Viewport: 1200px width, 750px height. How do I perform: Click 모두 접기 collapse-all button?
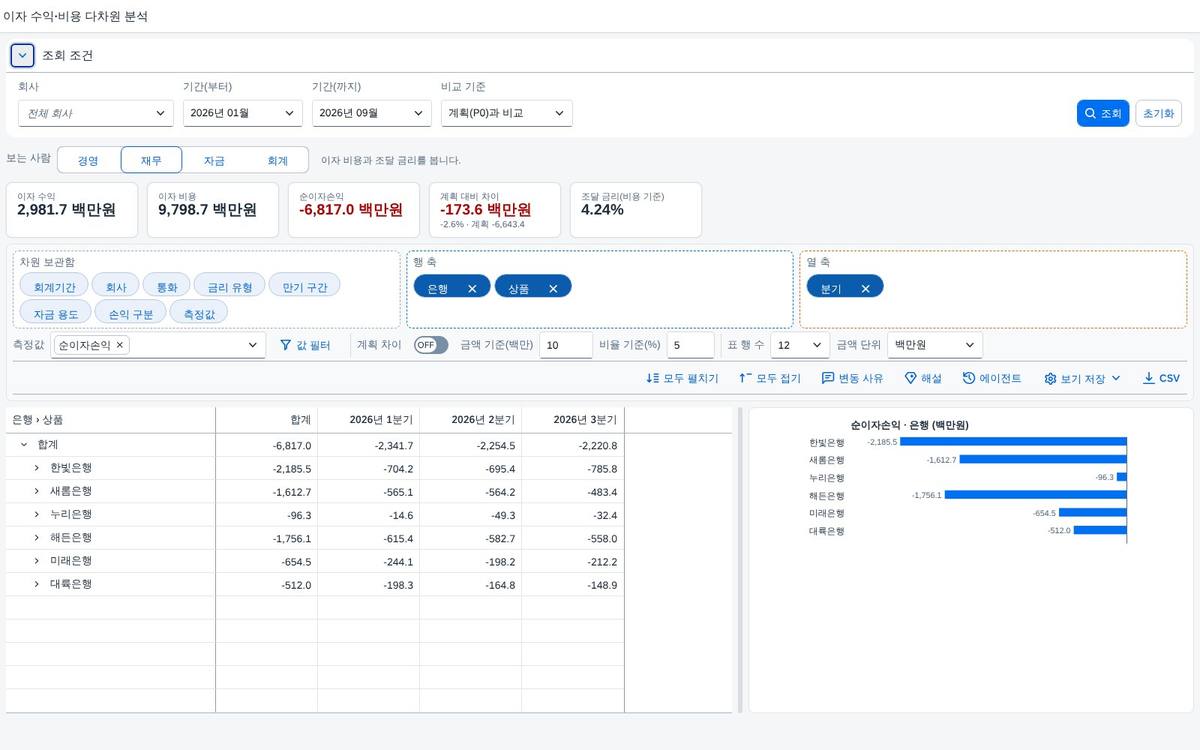point(770,378)
